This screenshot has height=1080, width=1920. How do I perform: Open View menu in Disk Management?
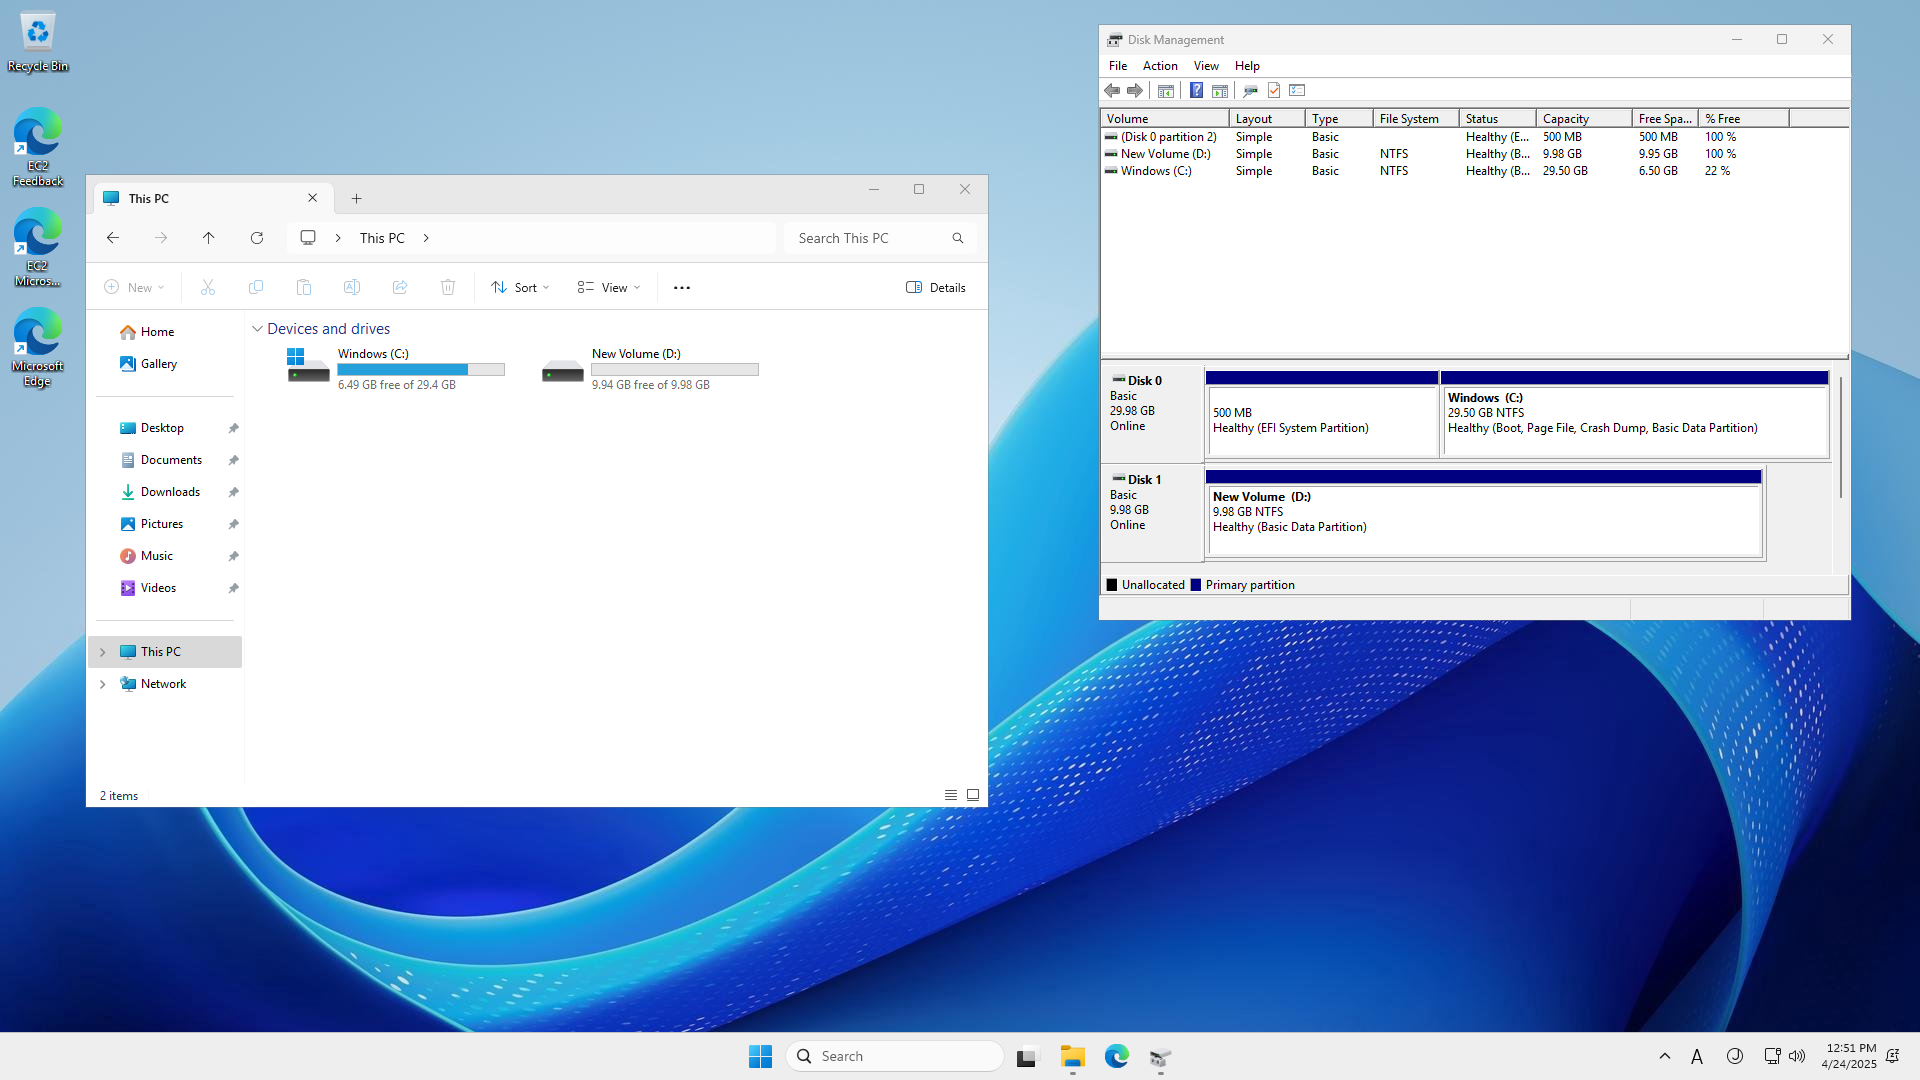[x=1206, y=66]
